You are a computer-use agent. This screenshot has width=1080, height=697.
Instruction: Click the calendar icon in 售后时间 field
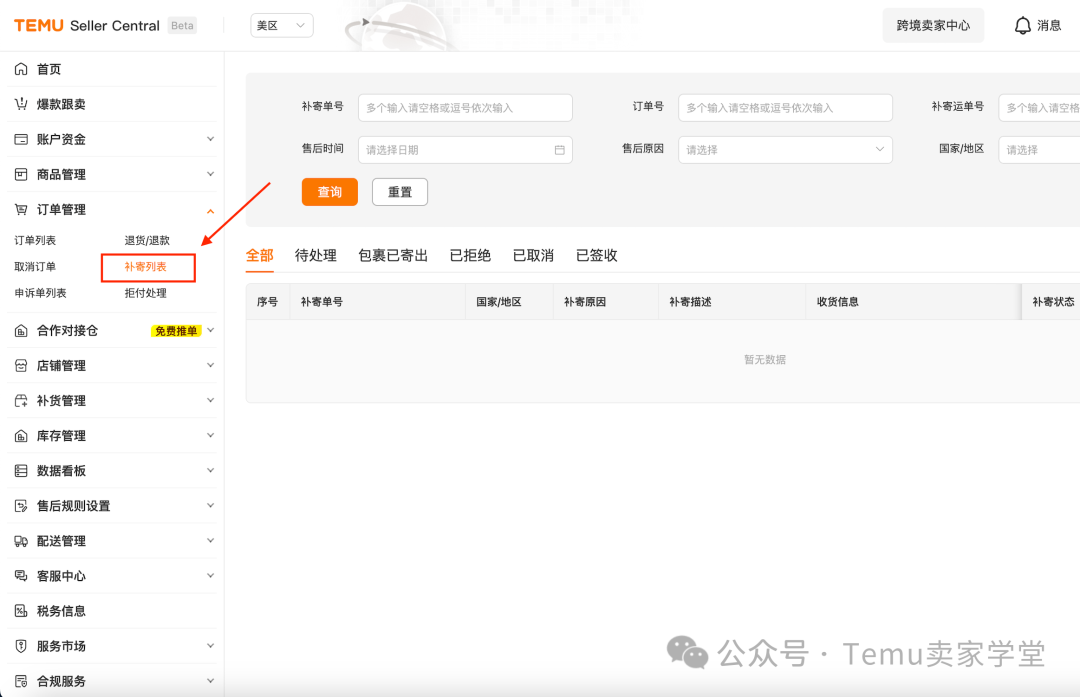(559, 150)
